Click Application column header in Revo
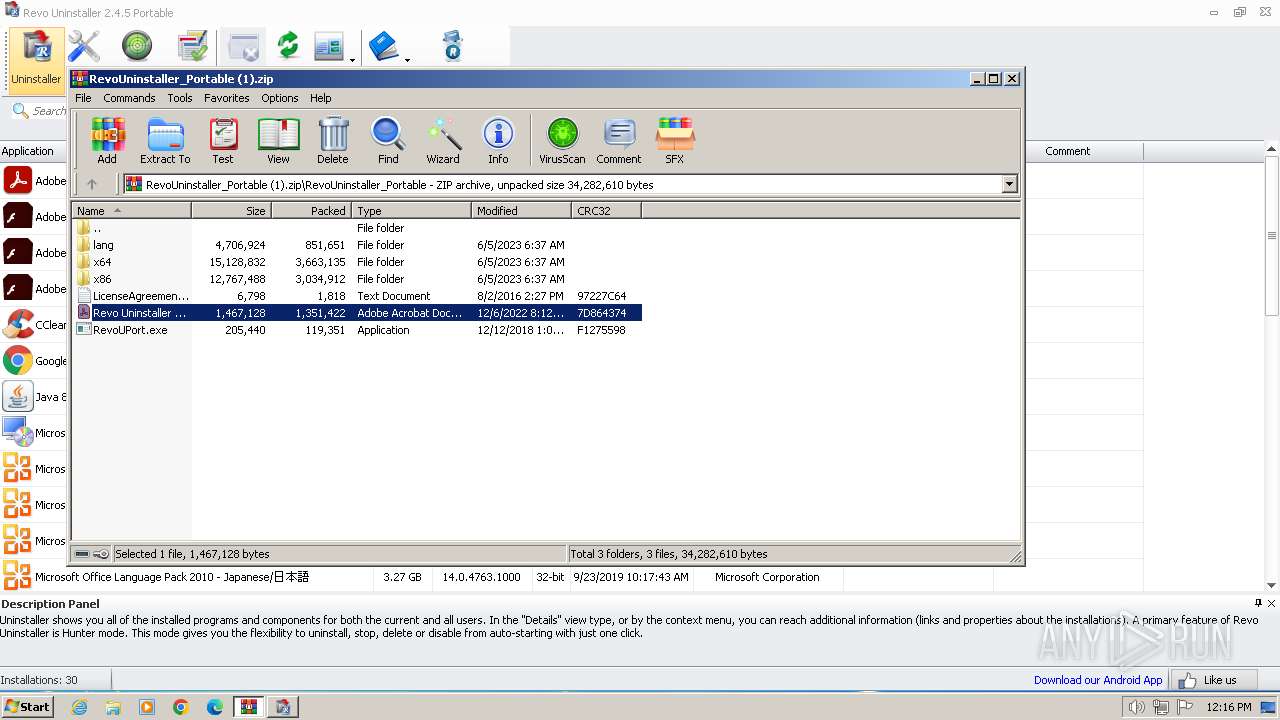Viewport: 1280px width, 720px height. 33,151
